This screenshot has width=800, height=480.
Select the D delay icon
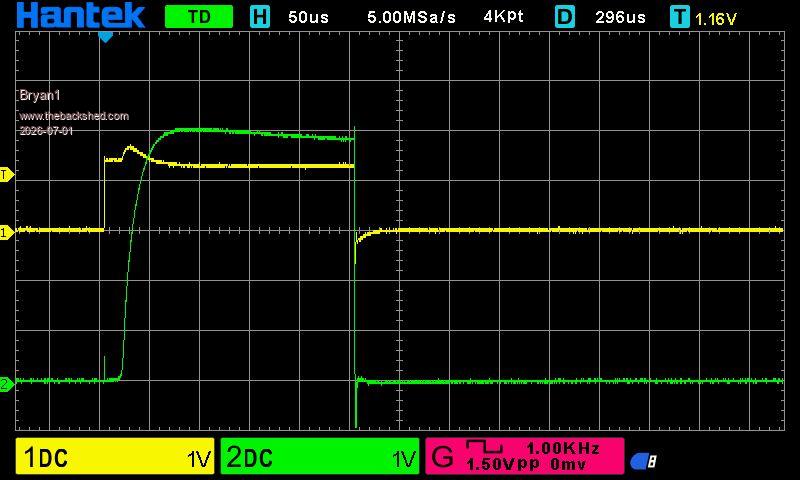click(x=564, y=17)
